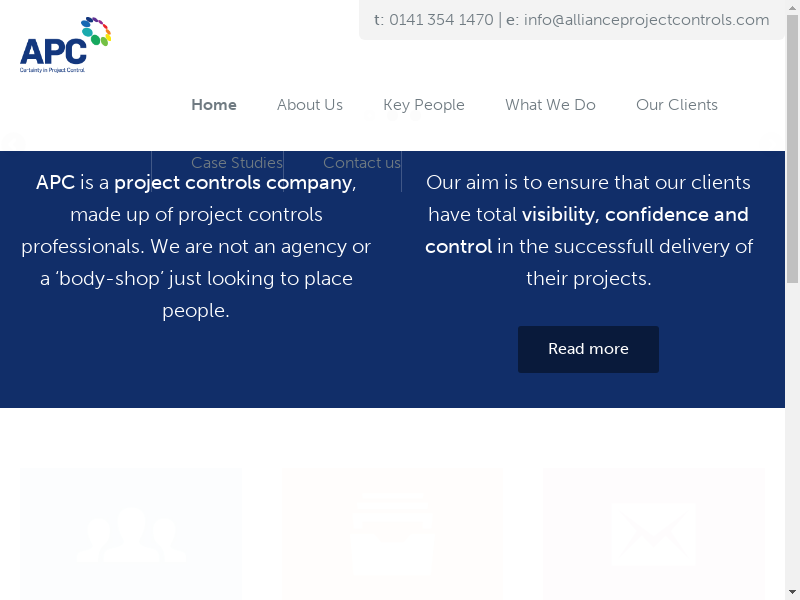The height and width of the screenshot is (600, 800).
Task: Open the Contact us page
Action: coord(362,163)
